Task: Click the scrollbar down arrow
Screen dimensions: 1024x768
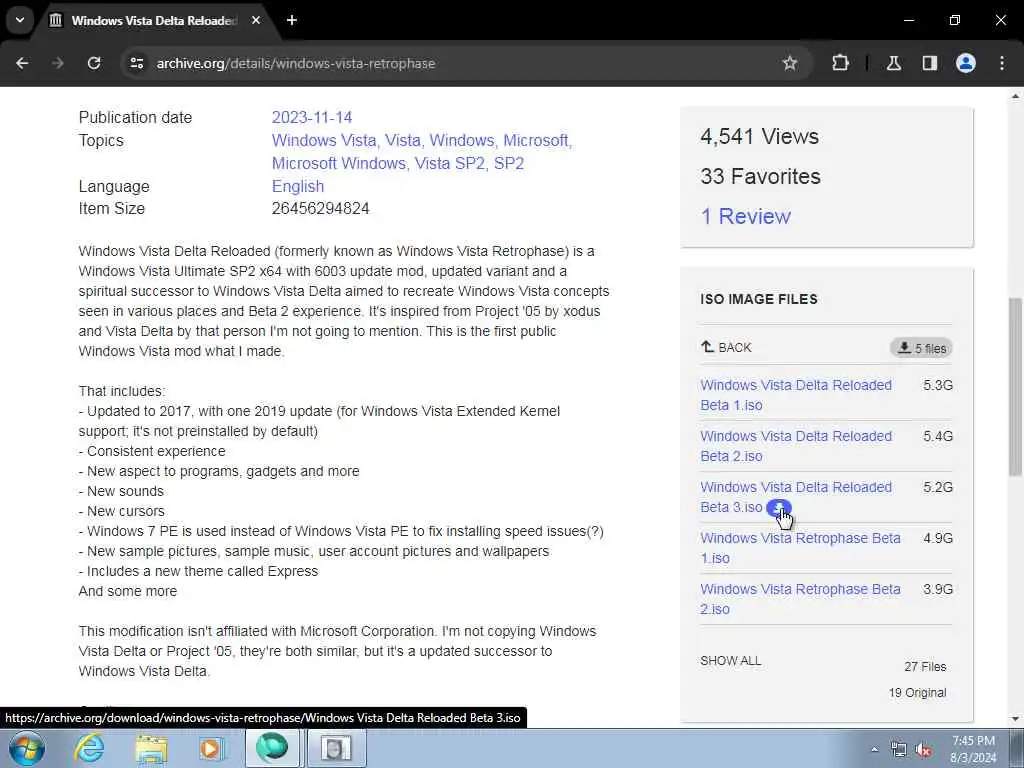Action: (x=1015, y=718)
